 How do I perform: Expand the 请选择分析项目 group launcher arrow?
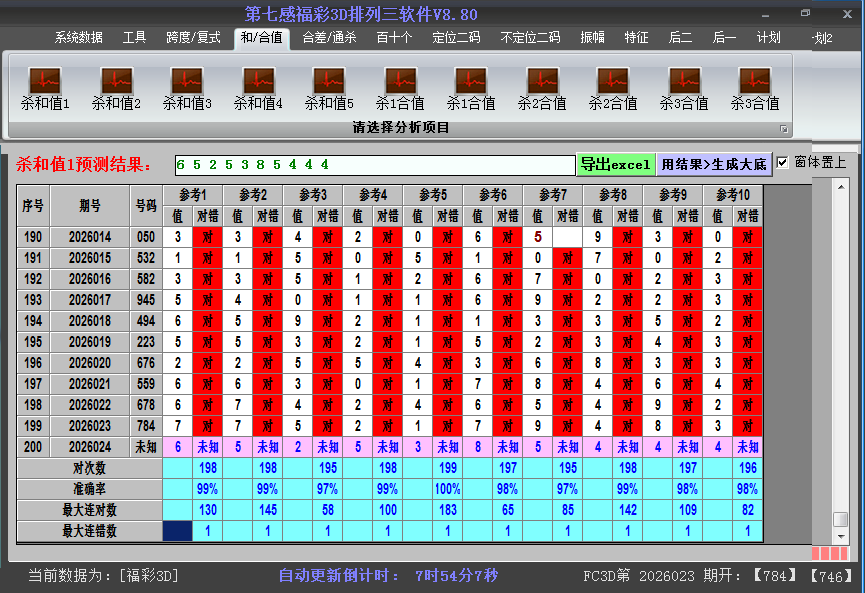coord(784,129)
